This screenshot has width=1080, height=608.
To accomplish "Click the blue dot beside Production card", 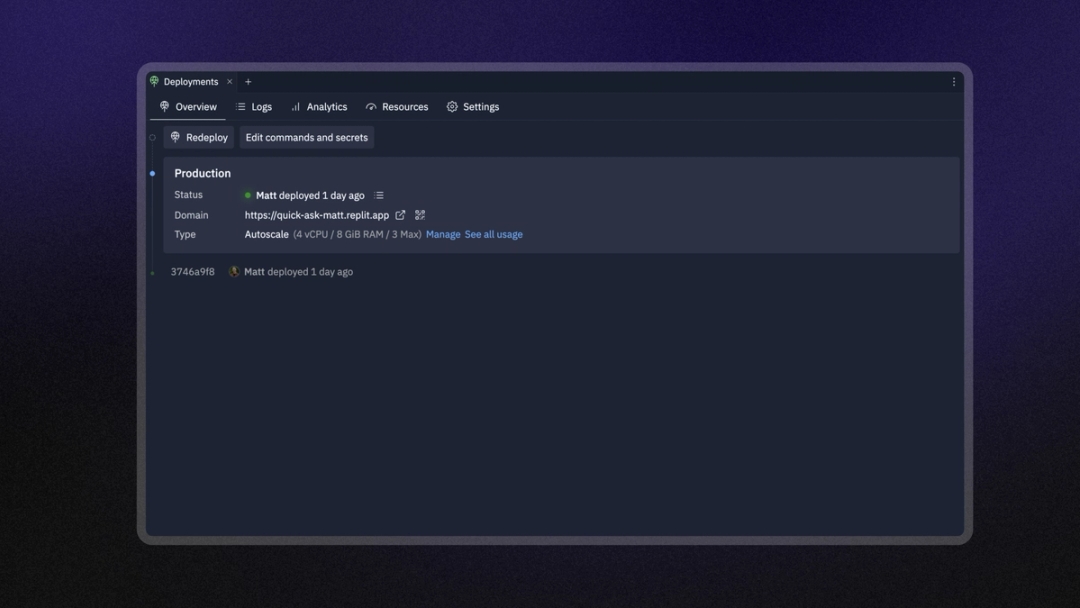I will [152, 173].
